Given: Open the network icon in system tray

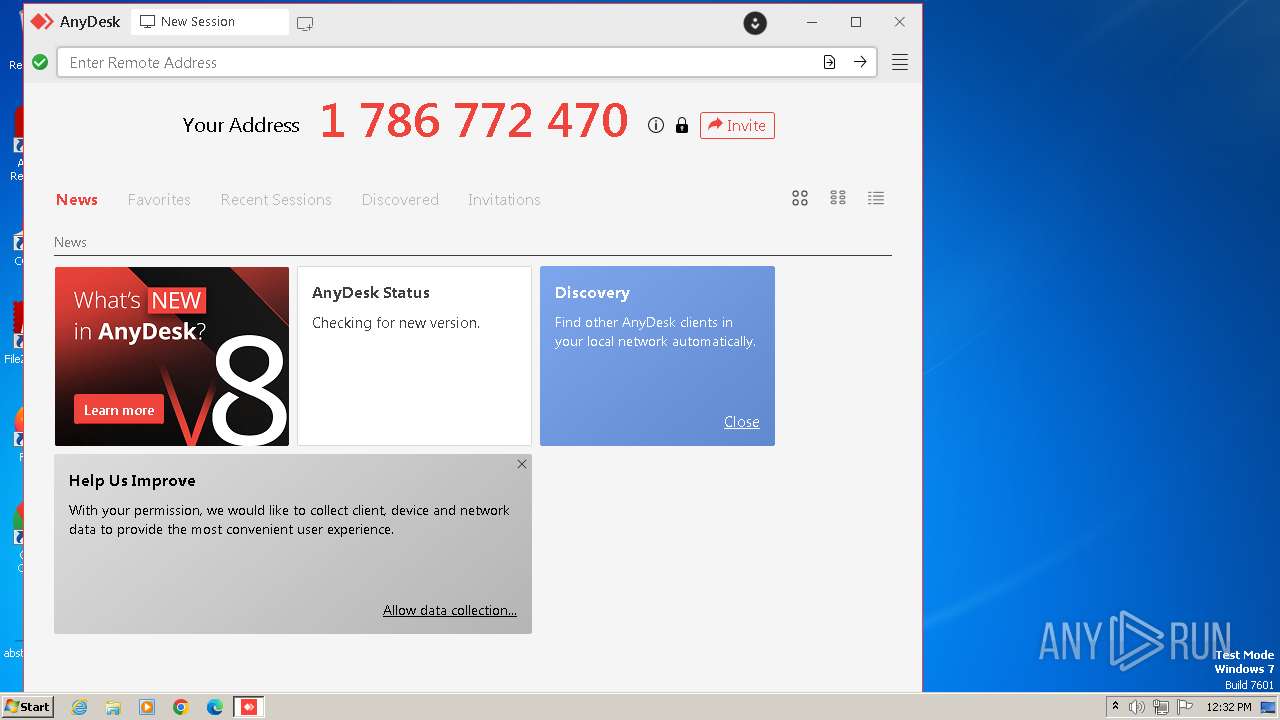Looking at the screenshot, I should [x=1161, y=707].
